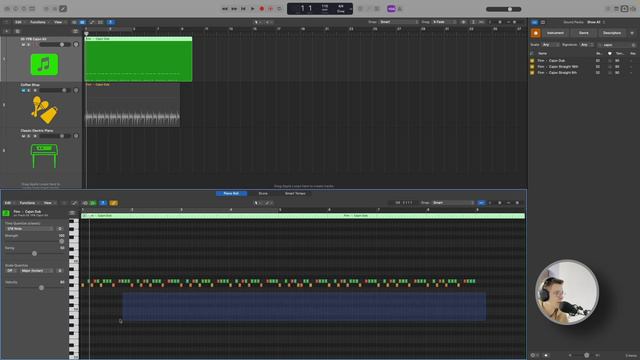
Task: Fast-forward the transport
Action: click(234, 9)
